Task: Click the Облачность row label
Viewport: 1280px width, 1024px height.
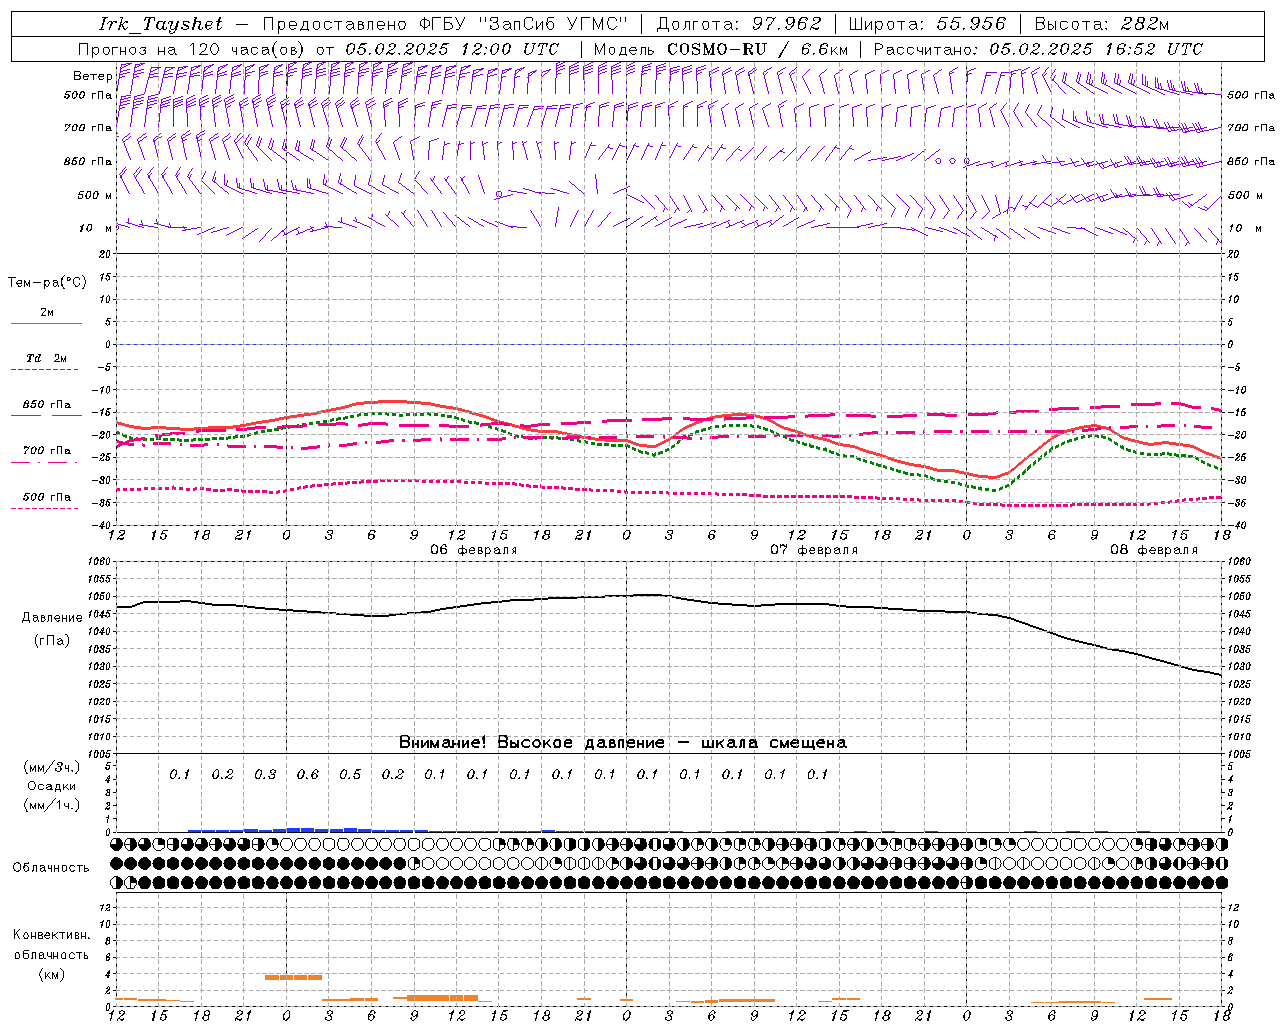Action: [x=51, y=868]
